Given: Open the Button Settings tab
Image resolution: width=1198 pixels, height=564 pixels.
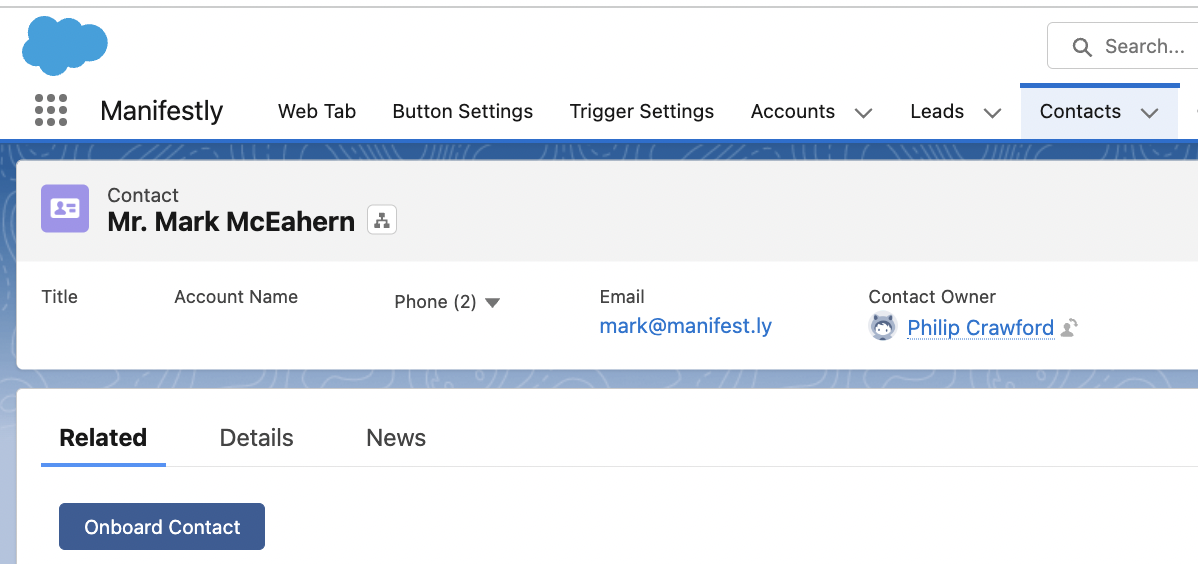Looking at the screenshot, I should (x=463, y=112).
